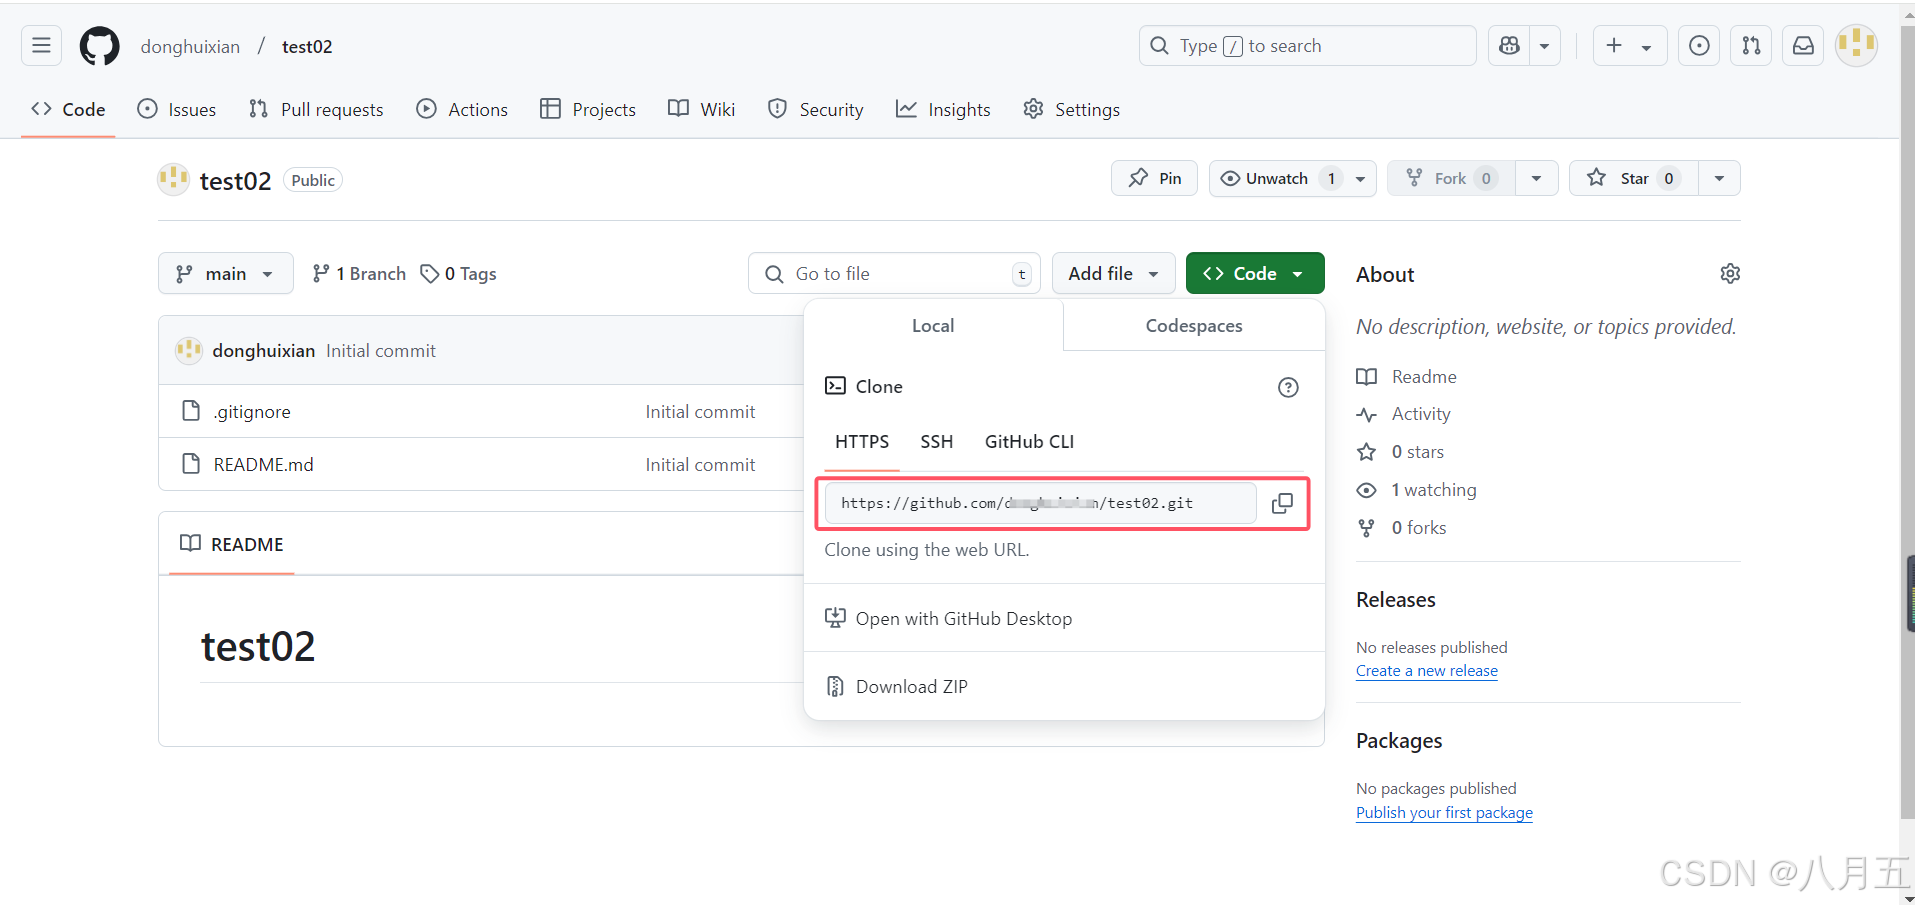Image resolution: width=1915 pixels, height=905 pixels.
Task: Open the Copilot chat icon
Action: click(x=1510, y=46)
